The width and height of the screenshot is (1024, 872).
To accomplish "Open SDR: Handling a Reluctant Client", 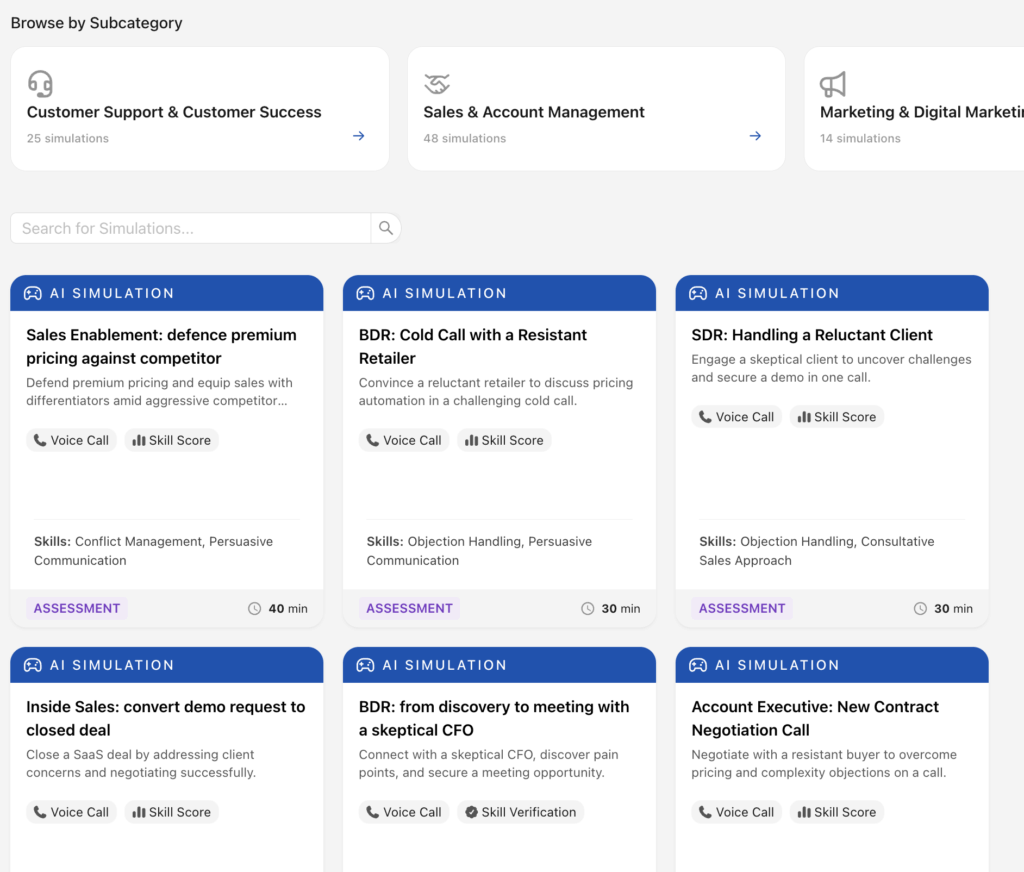I will (811, 335).
